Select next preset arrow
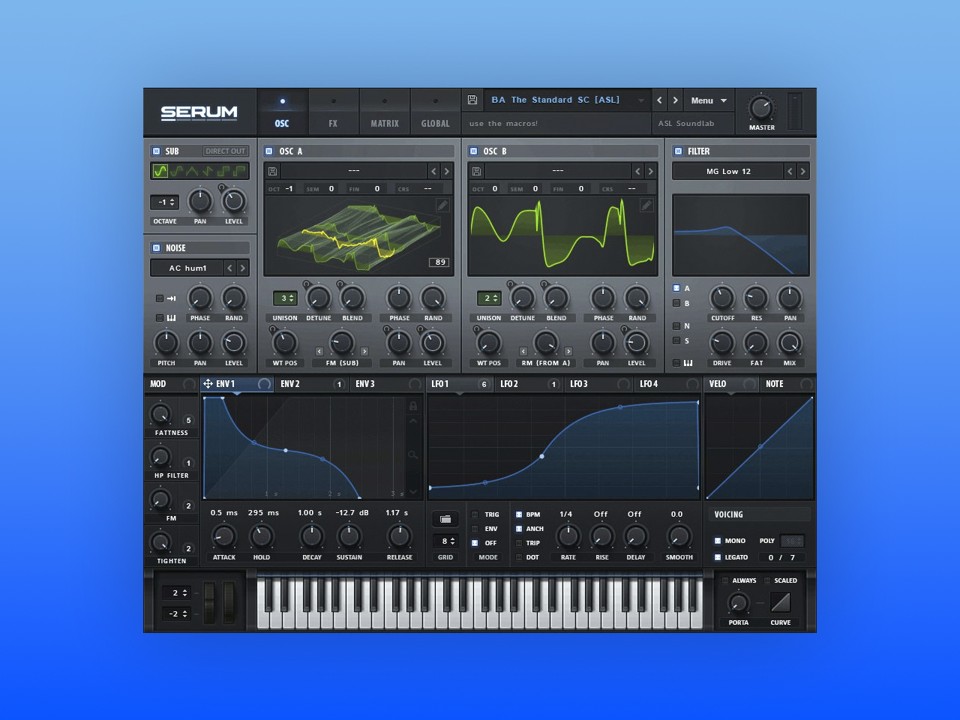 point(675,100)
